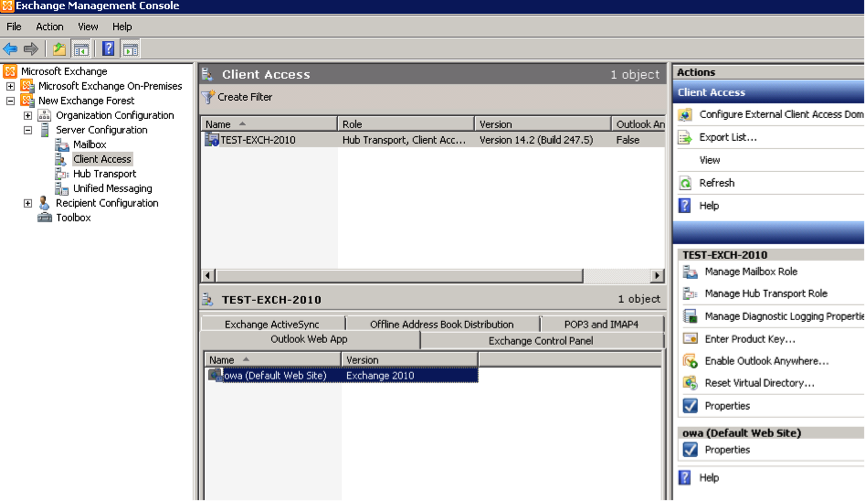The width and height of the screenshot is (865, 501).
Task: Sort virtual directories by Version column
Action: pyautogui.click(x=409, y=360)
